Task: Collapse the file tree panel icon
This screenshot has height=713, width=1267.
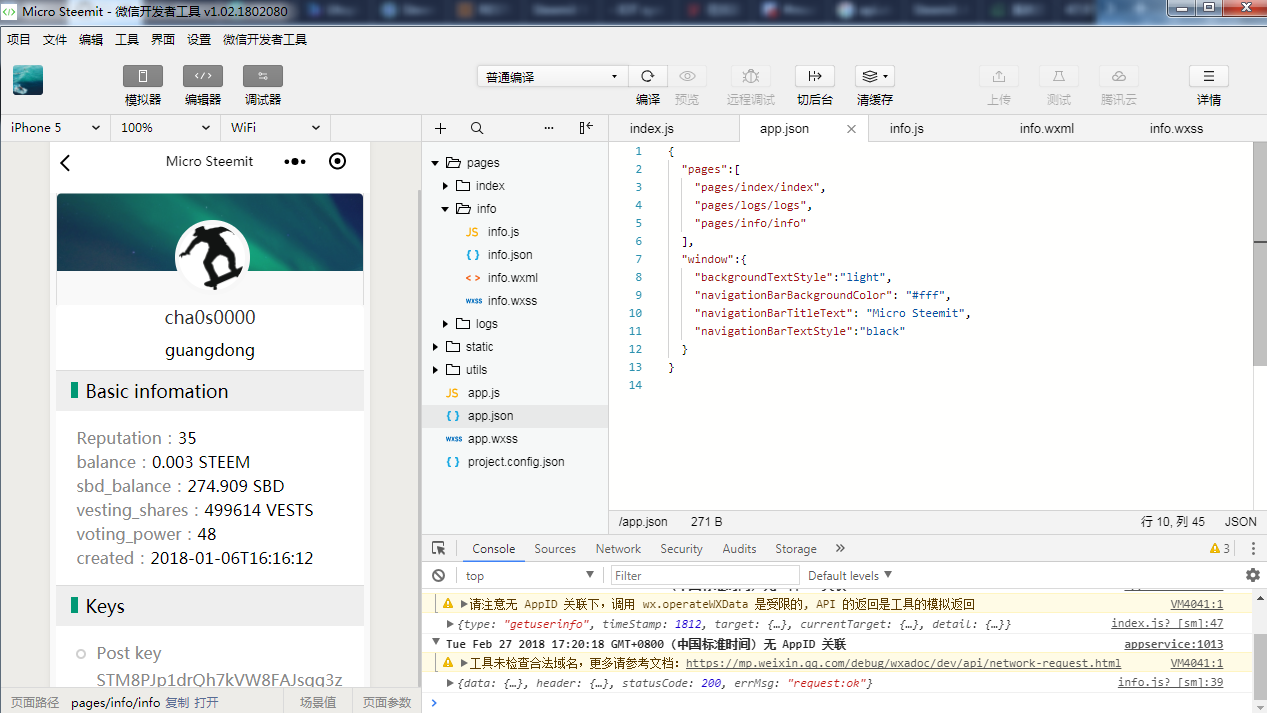Action: pos(586,128)
